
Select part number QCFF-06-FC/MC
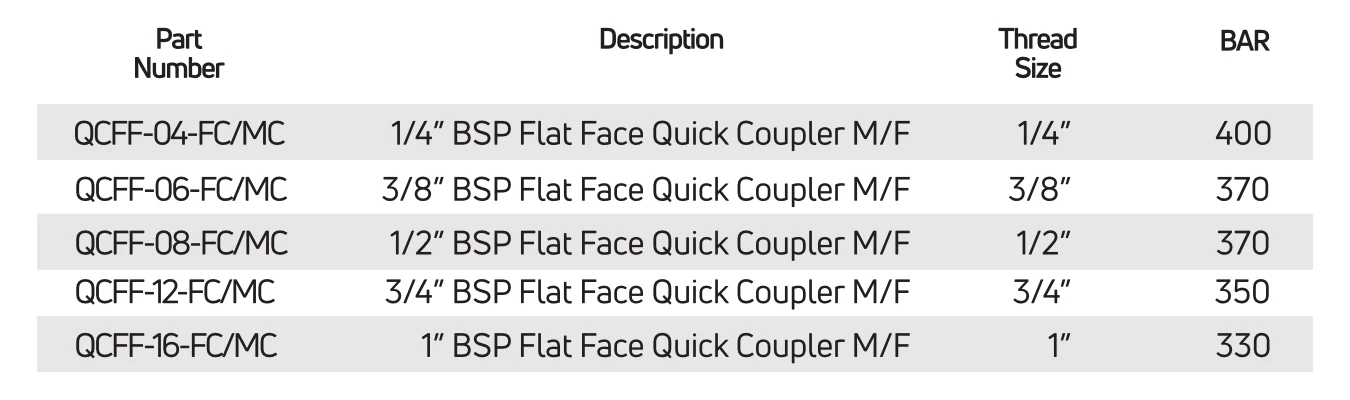click(180, 188)
